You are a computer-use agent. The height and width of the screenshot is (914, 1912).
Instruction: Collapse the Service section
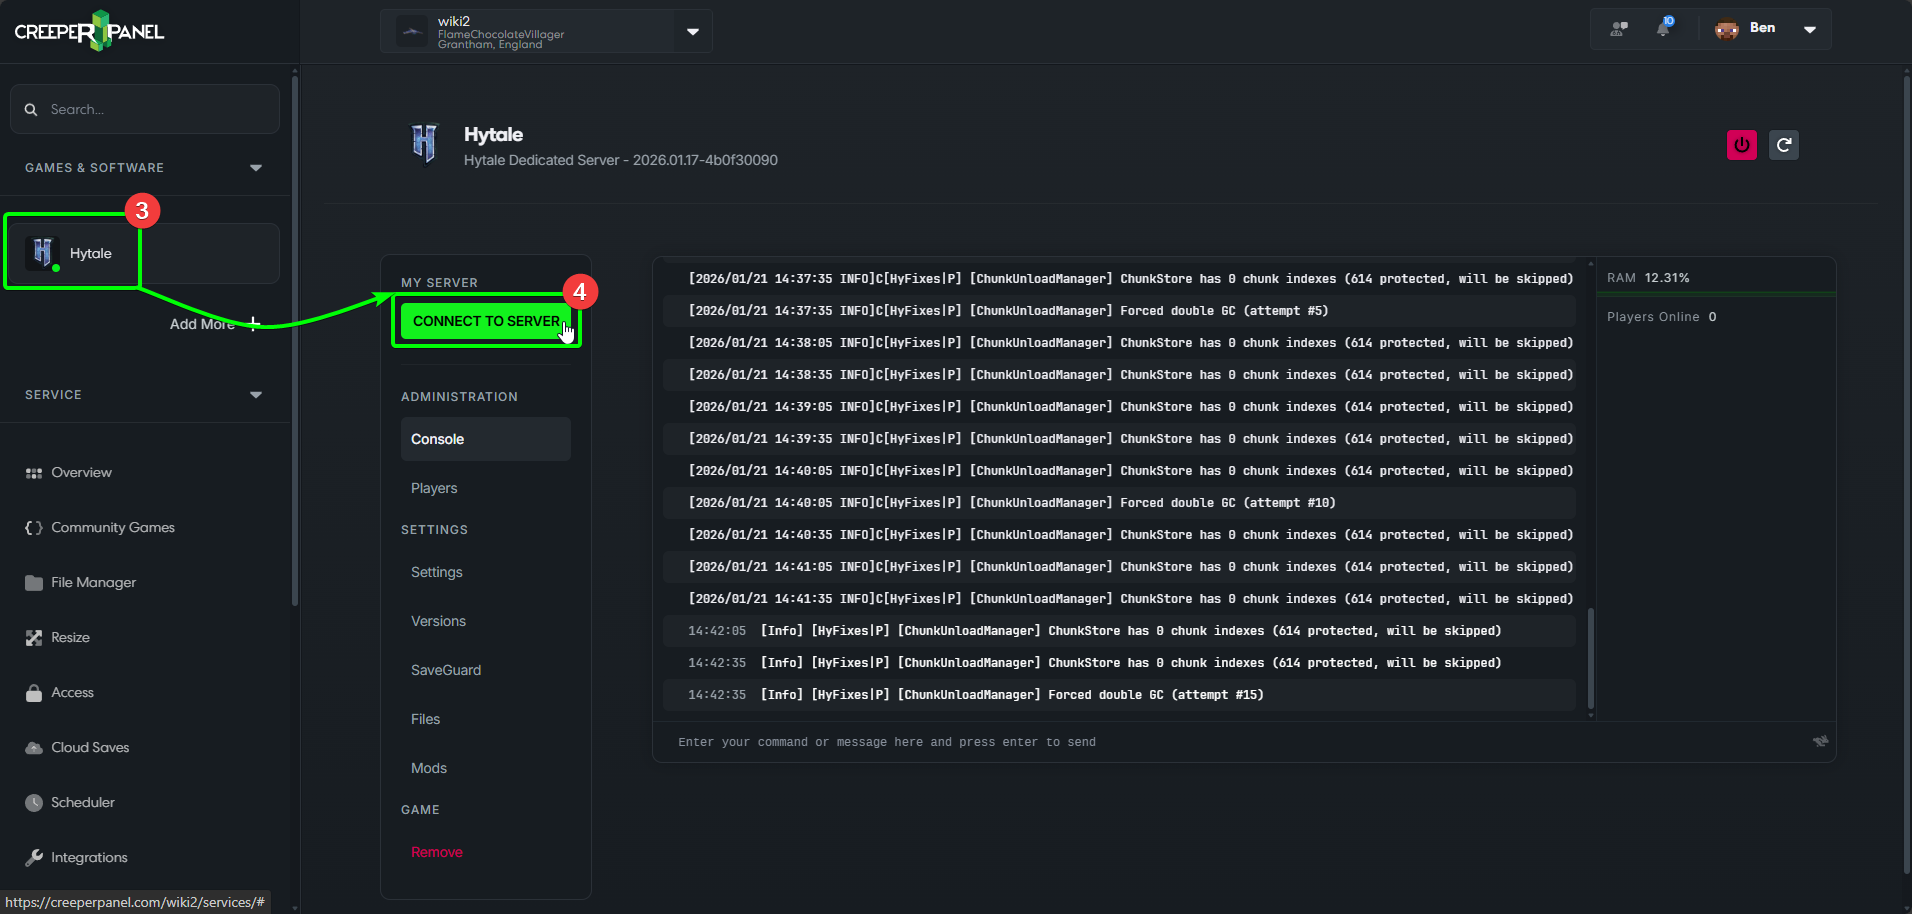pos(256,395)
